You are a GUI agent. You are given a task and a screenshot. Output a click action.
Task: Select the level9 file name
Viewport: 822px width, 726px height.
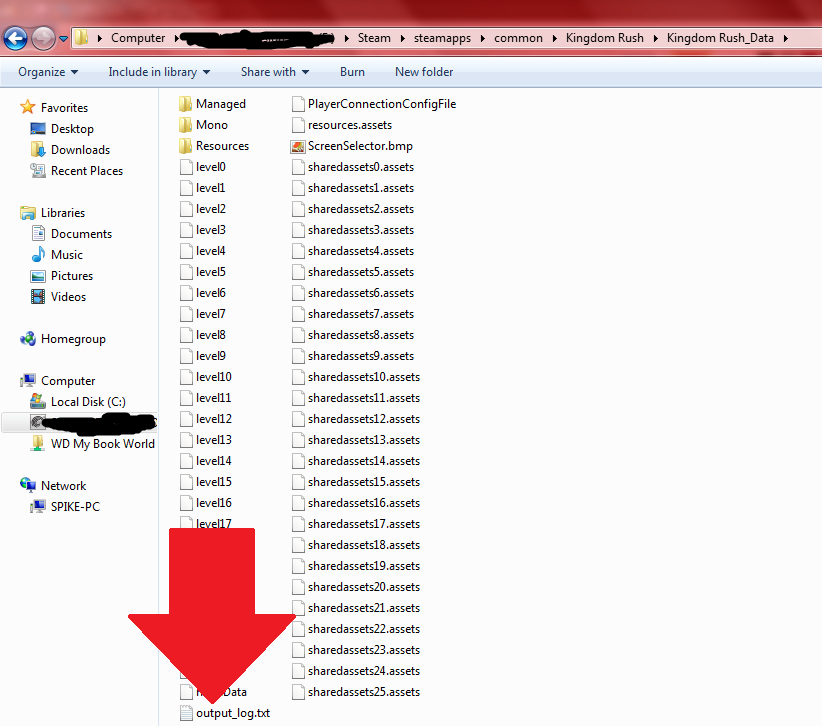point(211,356)
